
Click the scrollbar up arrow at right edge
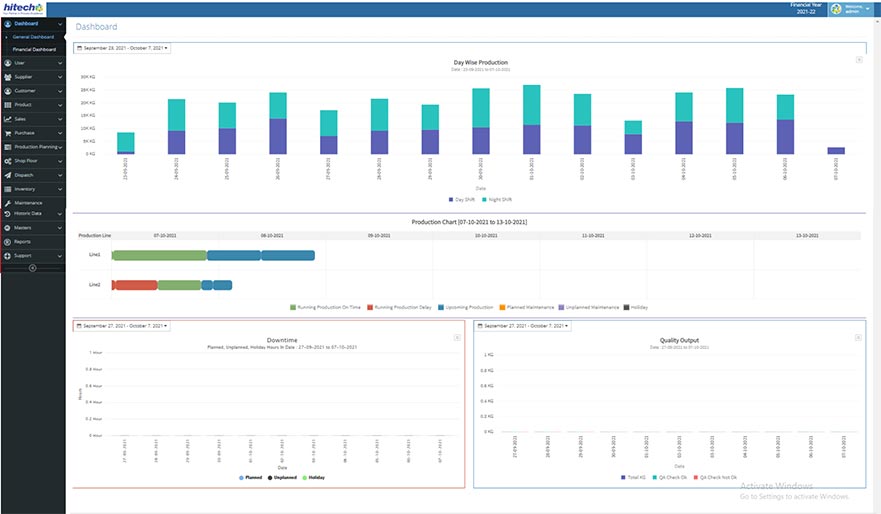pos(878,20)
